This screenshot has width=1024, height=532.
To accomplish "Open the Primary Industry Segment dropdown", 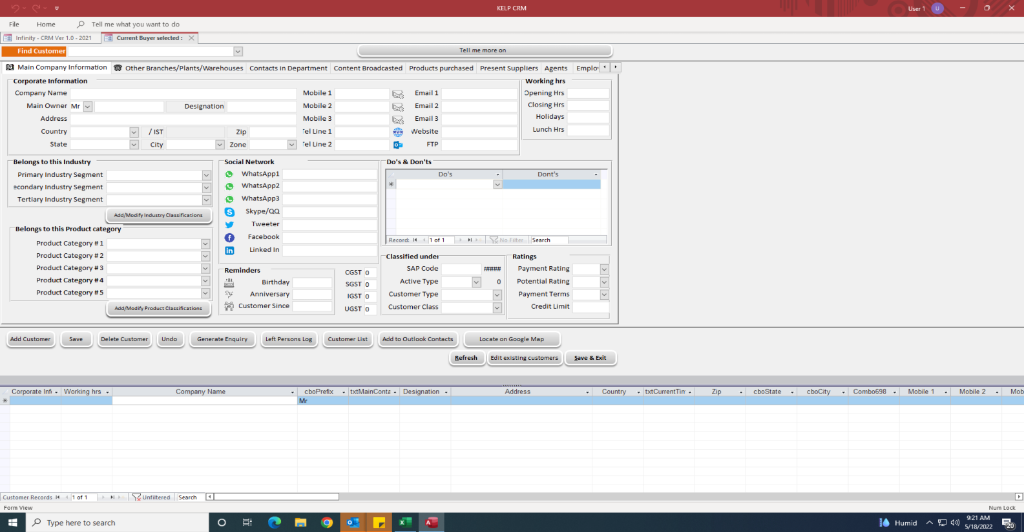I will [206, 175].
